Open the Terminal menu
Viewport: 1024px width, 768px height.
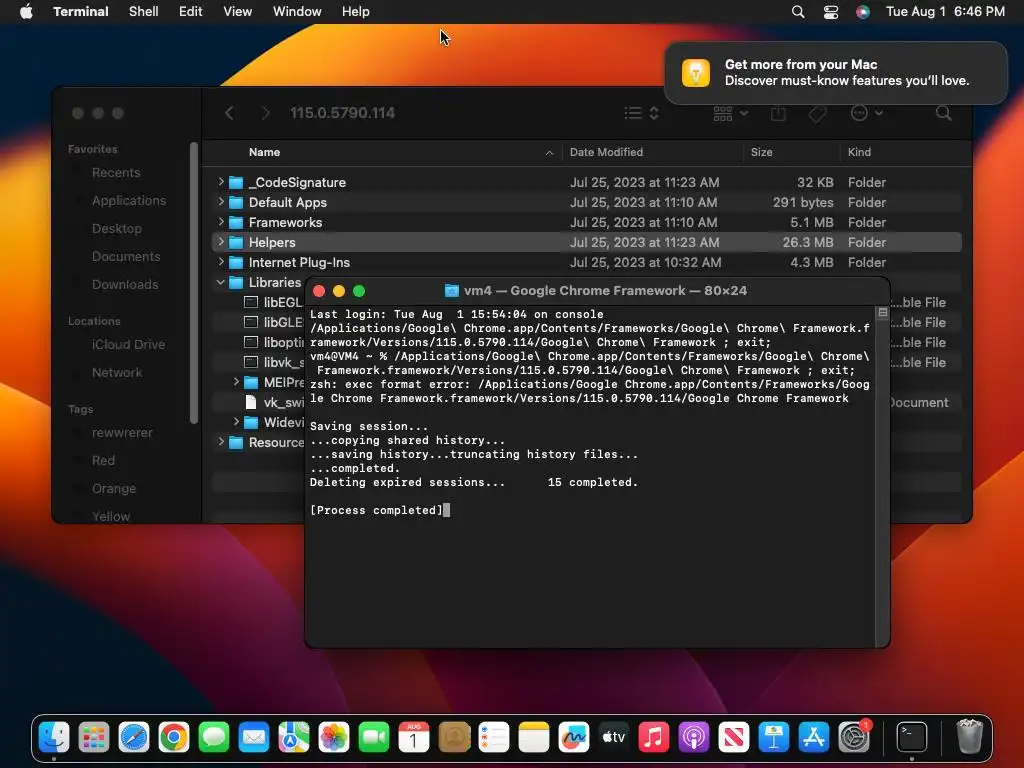(81, 12)
